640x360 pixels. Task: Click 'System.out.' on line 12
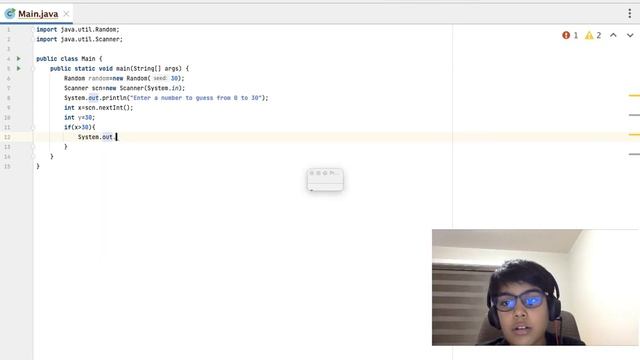tap(96, 137)
